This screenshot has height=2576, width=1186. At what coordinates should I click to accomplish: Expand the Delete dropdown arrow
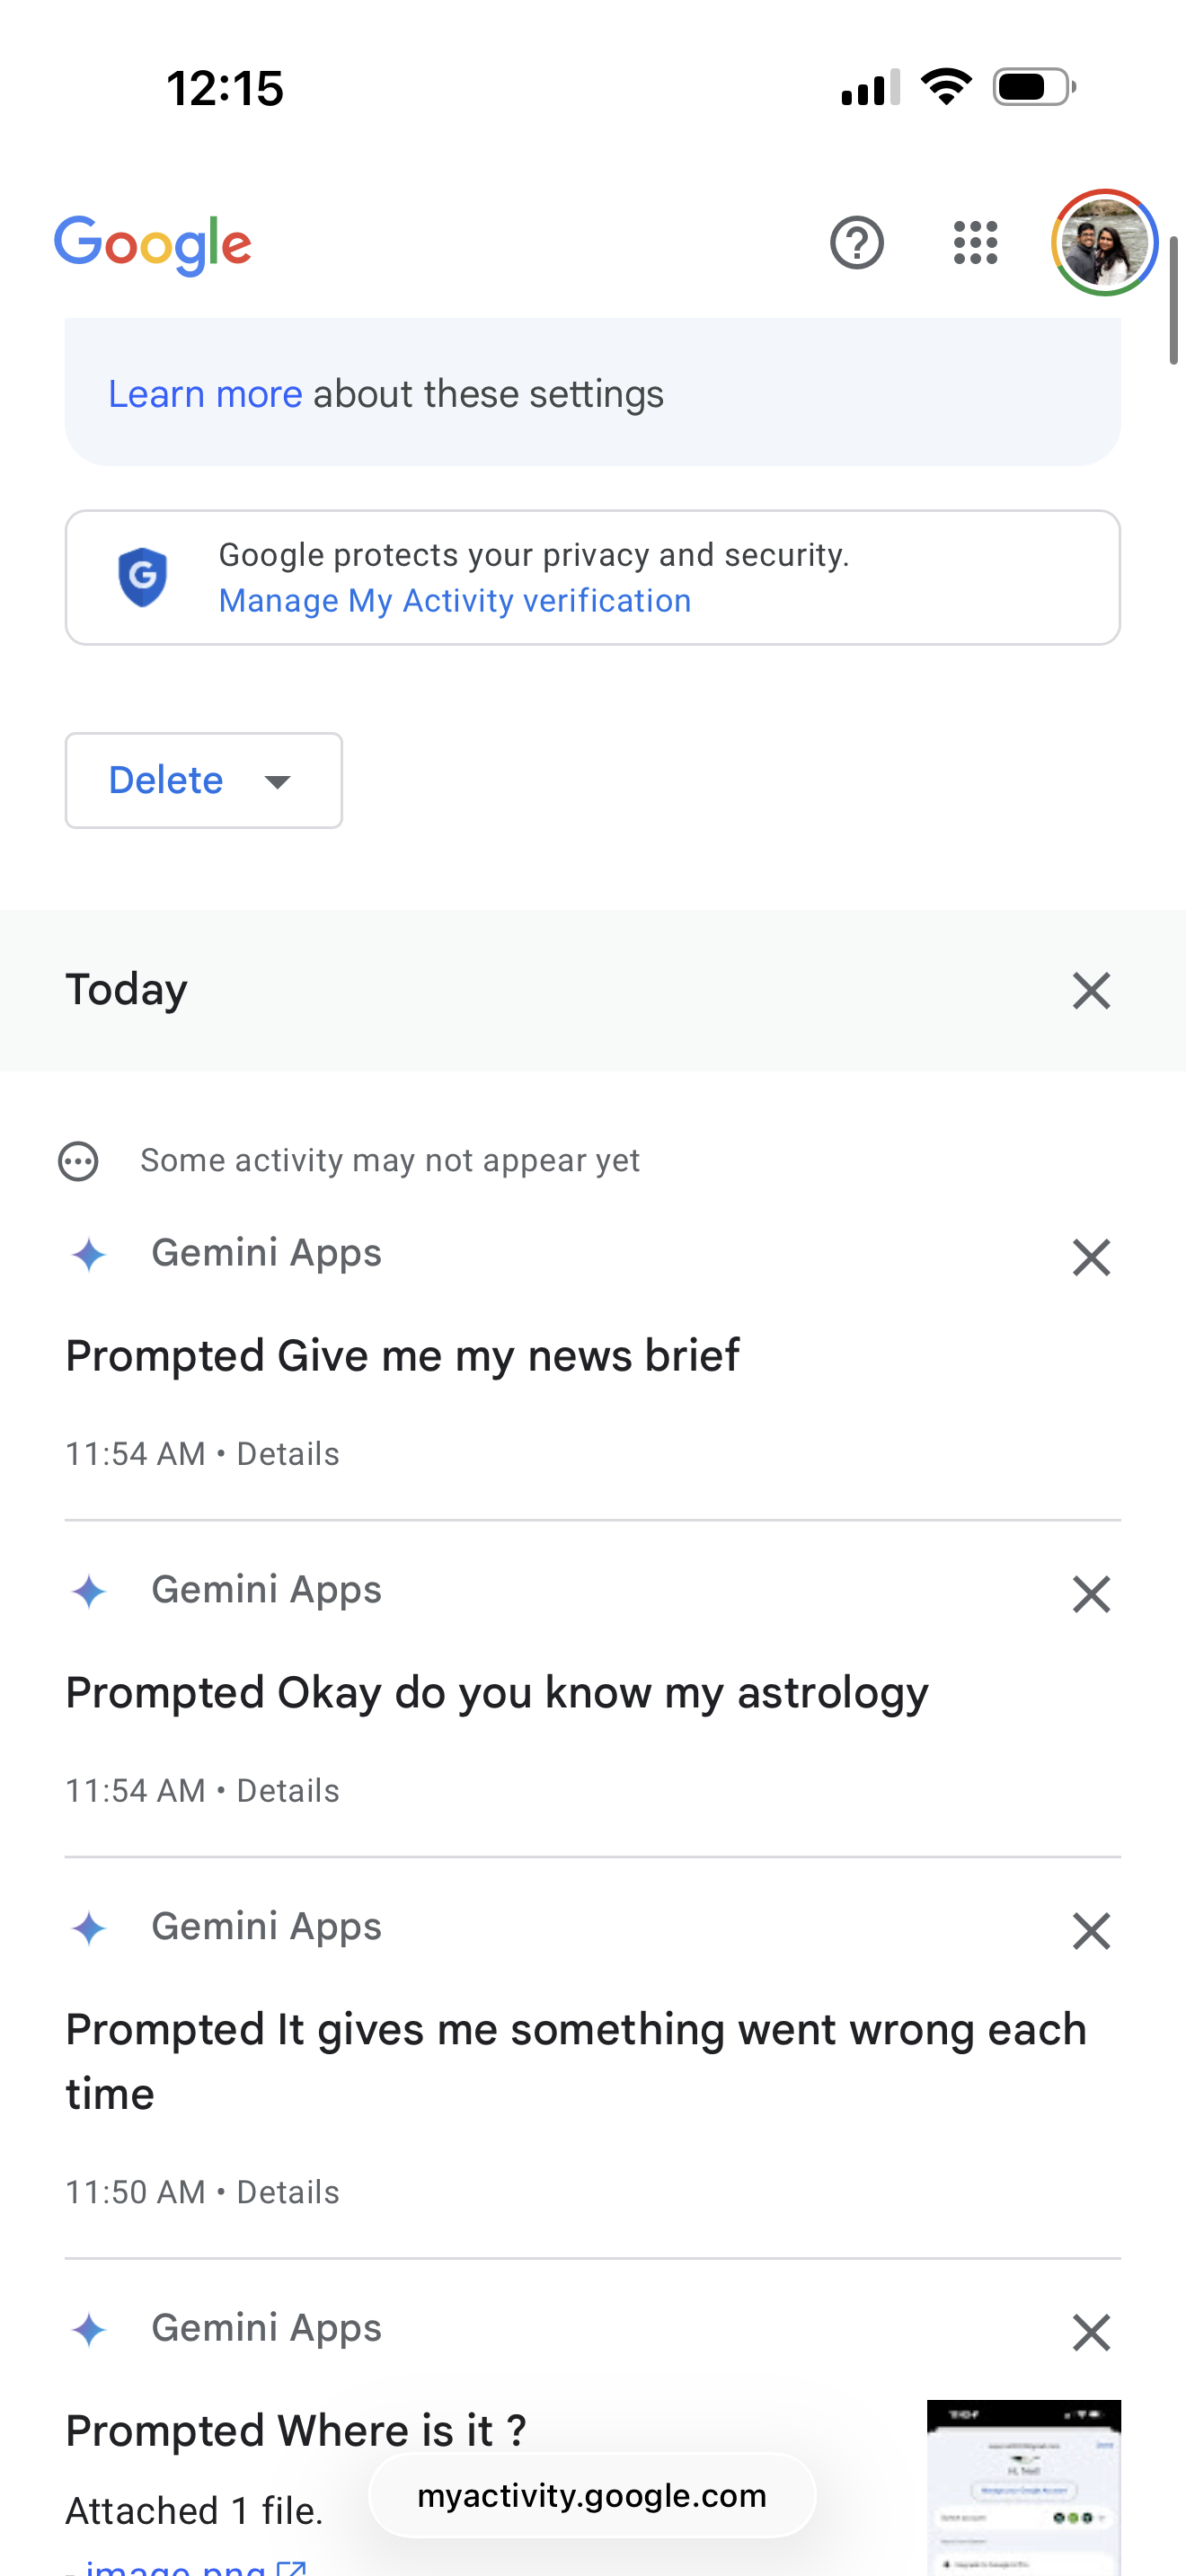tap(277, 781)
